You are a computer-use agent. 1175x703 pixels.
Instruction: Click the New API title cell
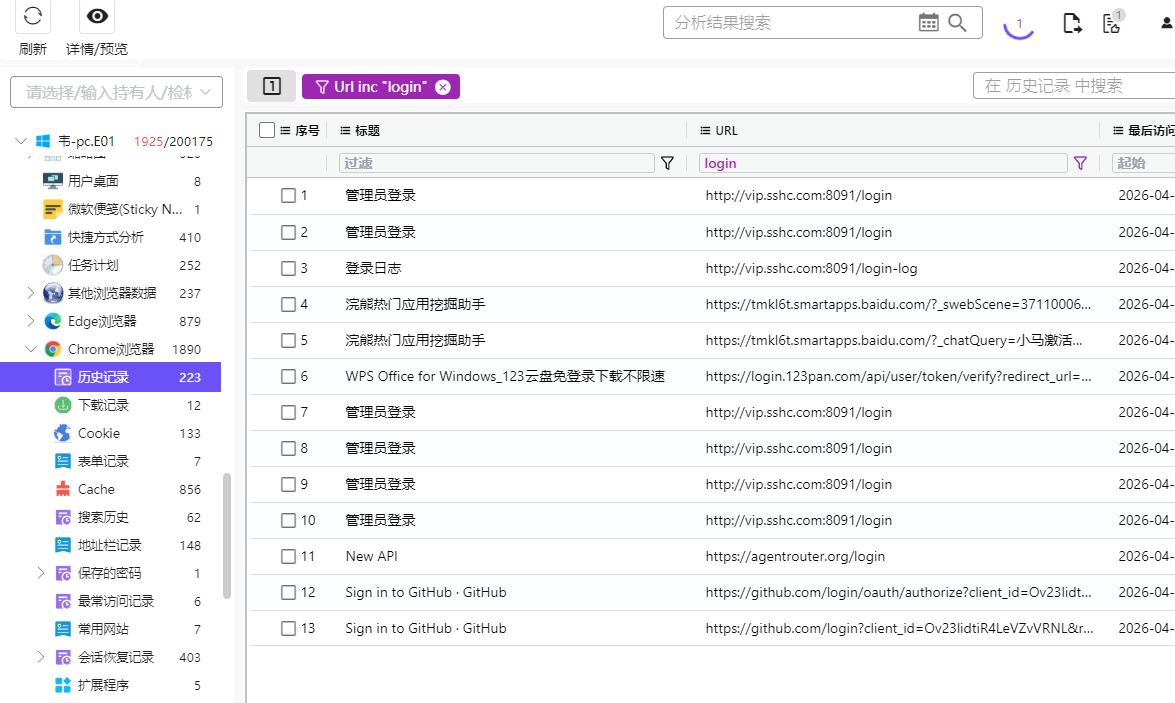[x=371, y=556]
